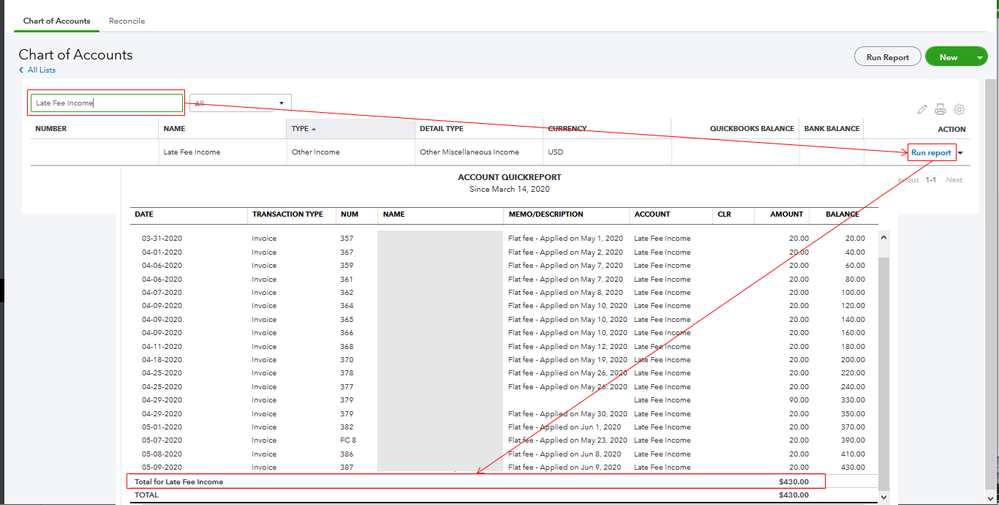Expand the arrow beside Run report

point(960,153)
